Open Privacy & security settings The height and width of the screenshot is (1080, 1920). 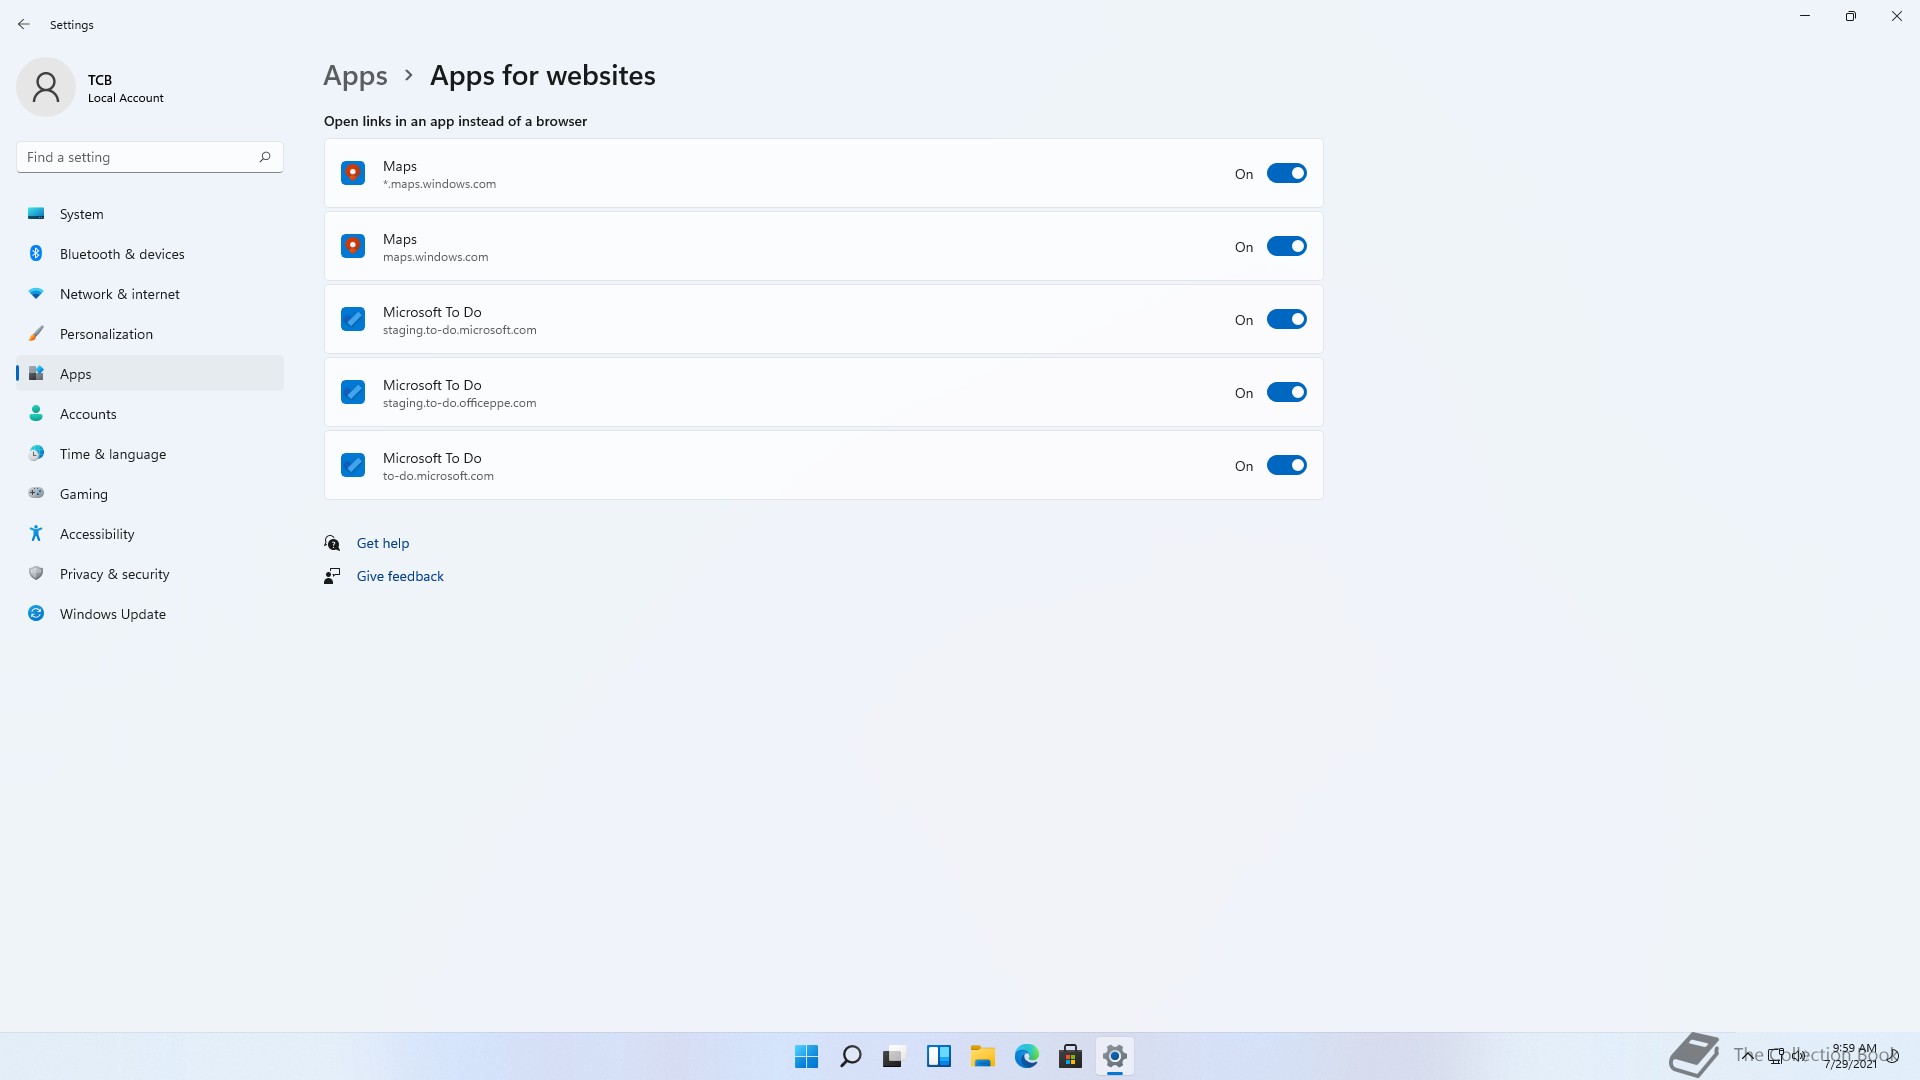click(x=150, y=574)
